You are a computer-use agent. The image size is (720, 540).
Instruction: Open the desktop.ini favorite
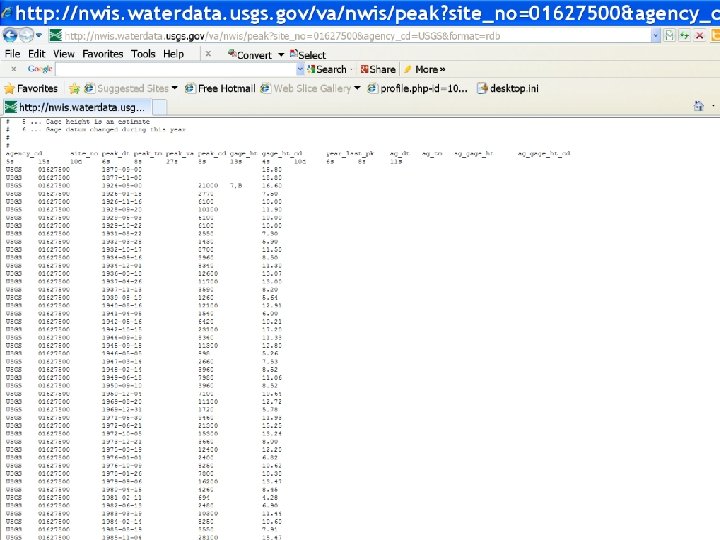coord(507,88)
